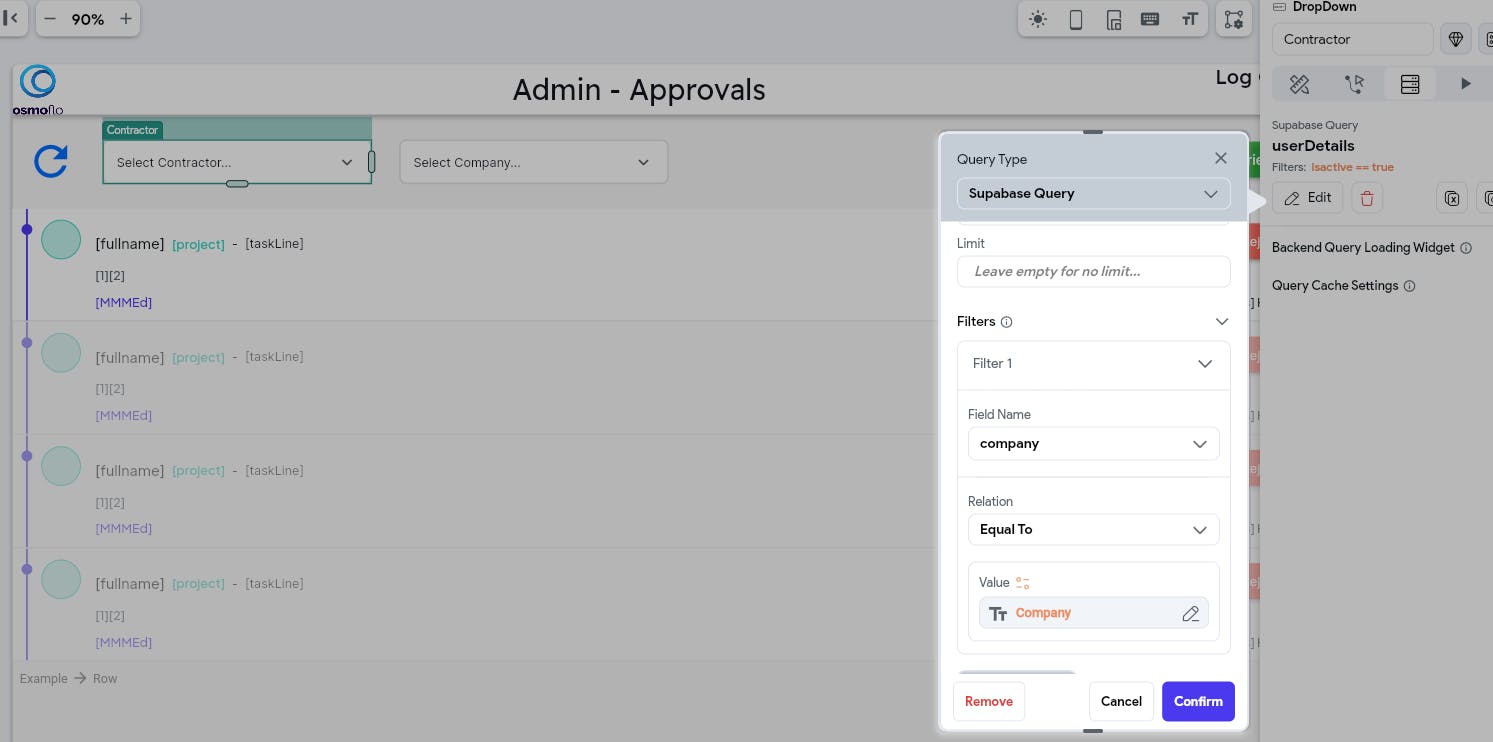Open info icon next to Filters
This screenshot has height=742, width=1493.
point(1007,322)
